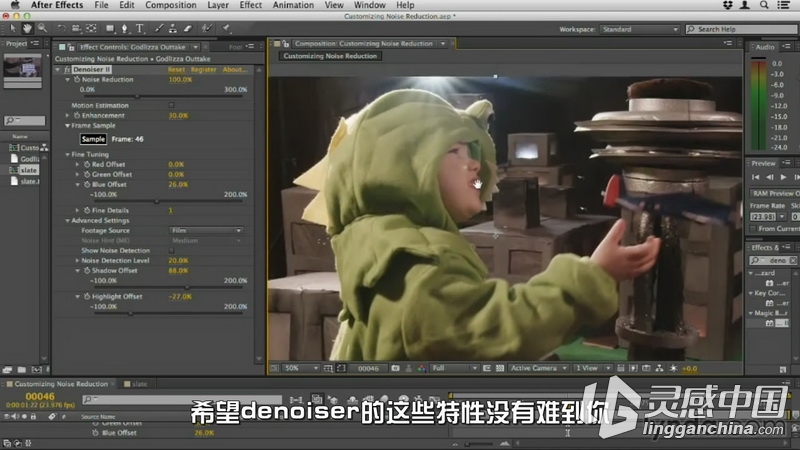
Task: Click Reset link for Denoiser II
Action: pyautogui.click(x=176, y=69)
